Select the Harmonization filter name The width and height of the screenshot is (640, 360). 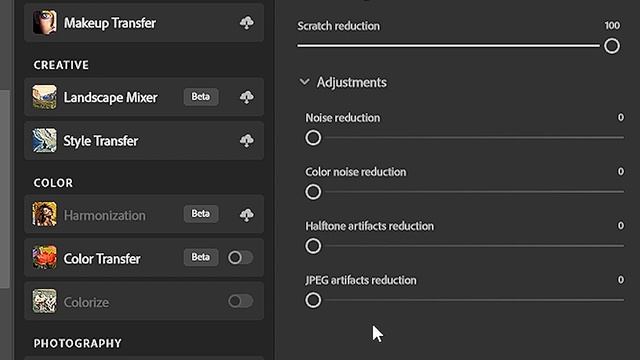[104, 216]
